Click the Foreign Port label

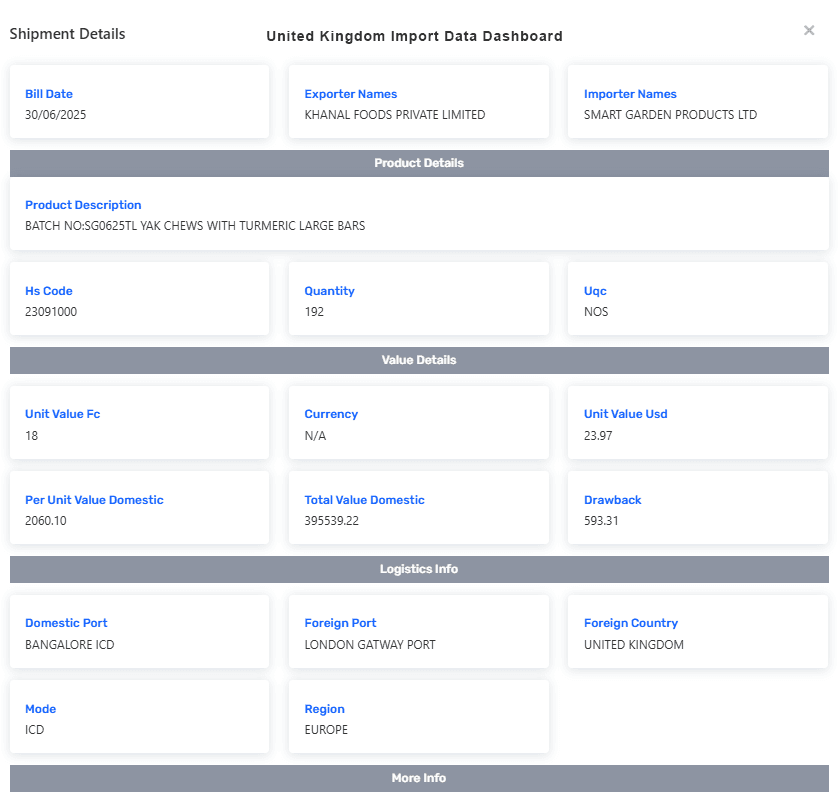tap(340, 623)
